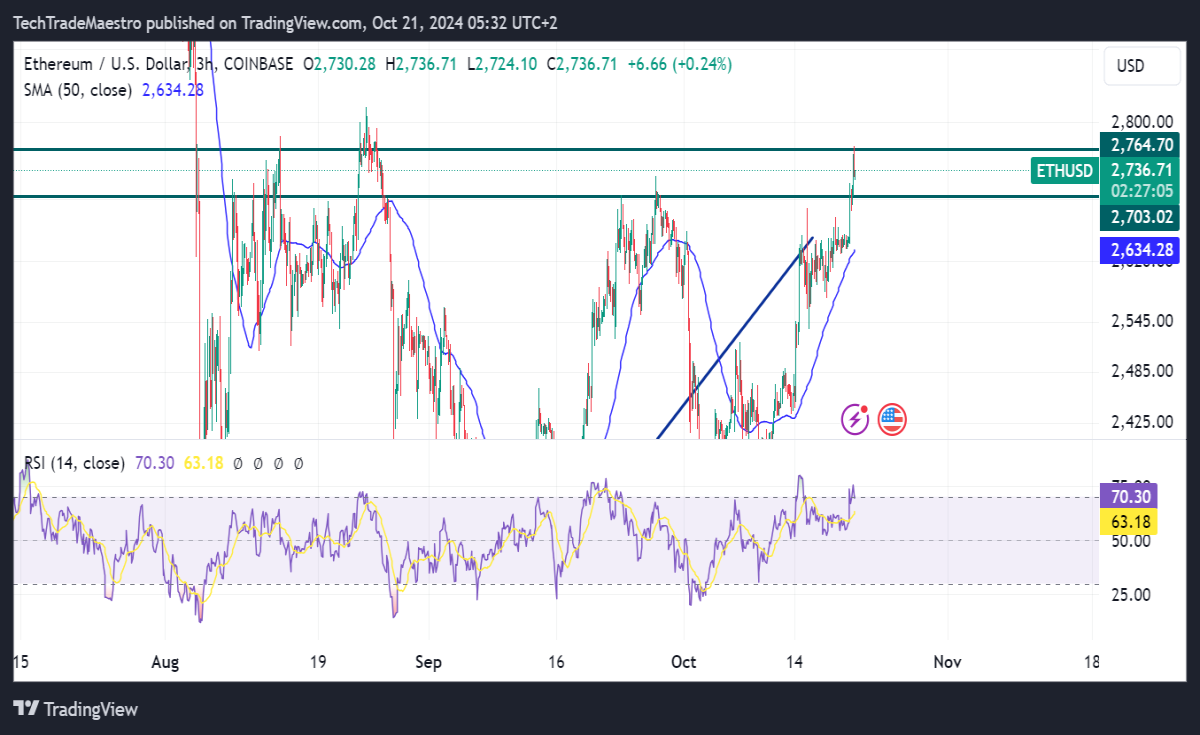
Task: Click the US flag economic event icon
Action: (892, 419)
